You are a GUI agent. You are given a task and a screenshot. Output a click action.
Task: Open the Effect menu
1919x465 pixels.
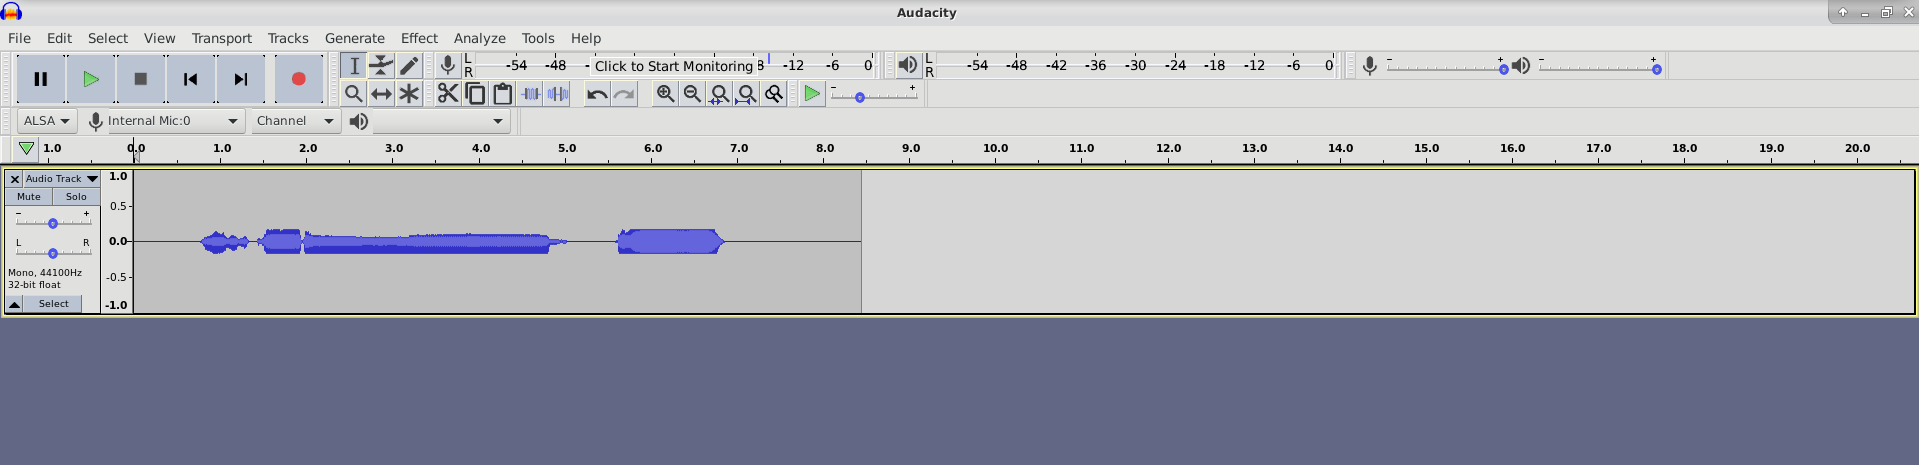pyautogui.click(x=419, y=38)
